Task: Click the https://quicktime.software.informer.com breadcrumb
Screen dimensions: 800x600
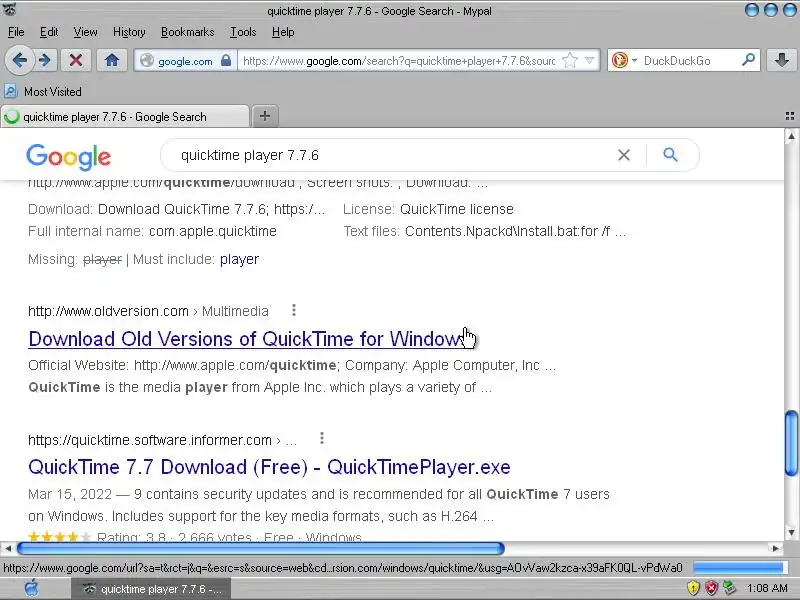Action: click(149, 440)
